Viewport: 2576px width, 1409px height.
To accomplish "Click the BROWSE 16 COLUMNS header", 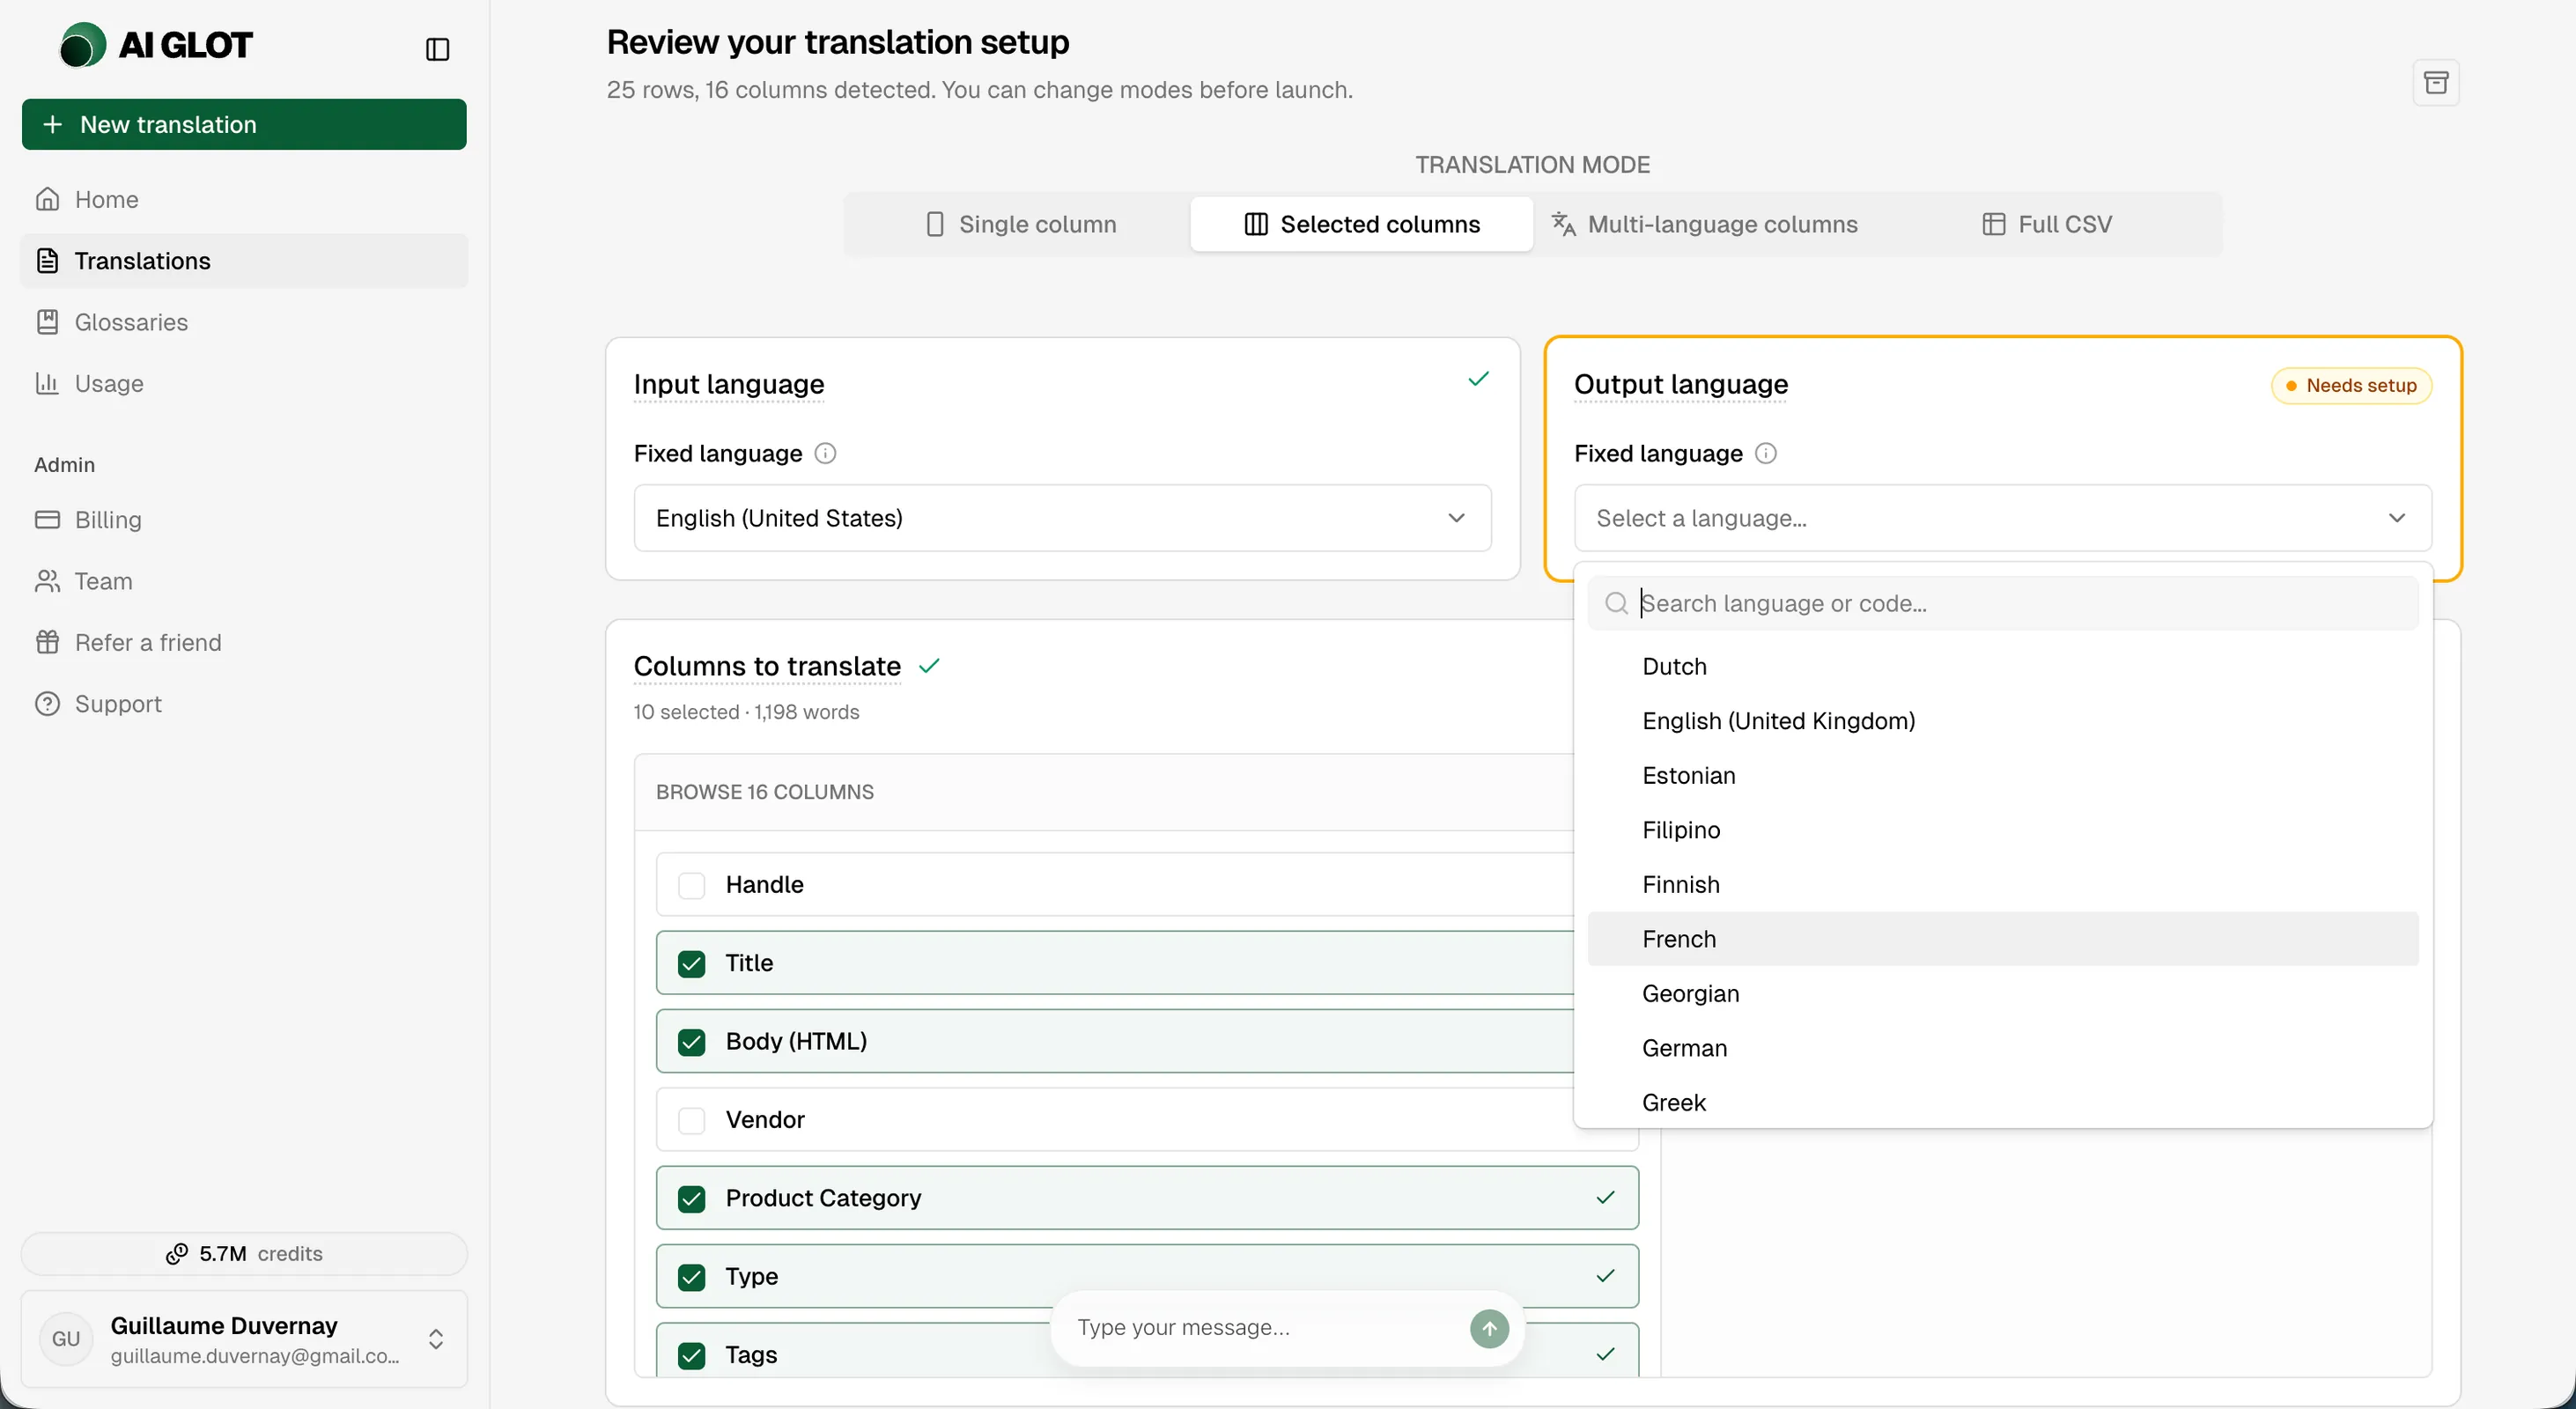I will [x=765, y=792].
